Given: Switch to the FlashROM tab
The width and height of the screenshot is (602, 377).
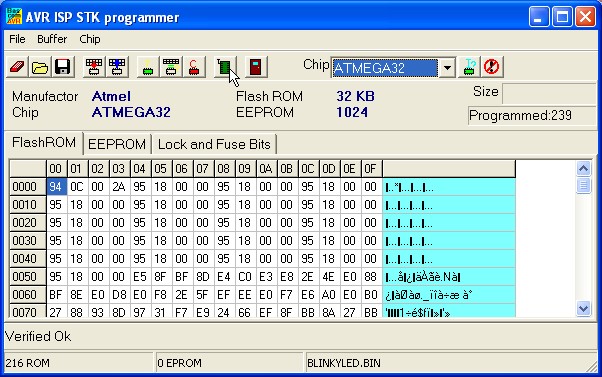Looking at the screenshot, I should click(x=44, y=142).
